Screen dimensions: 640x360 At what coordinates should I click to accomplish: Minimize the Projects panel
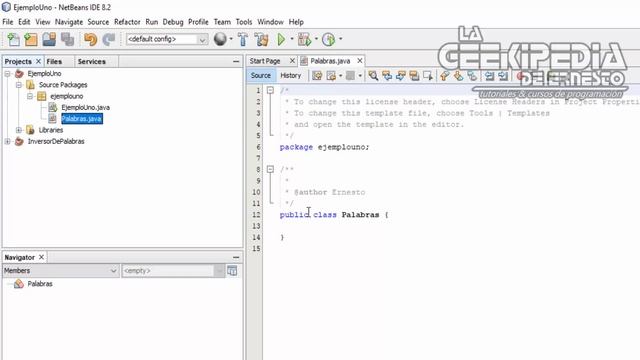pos(236,61)
